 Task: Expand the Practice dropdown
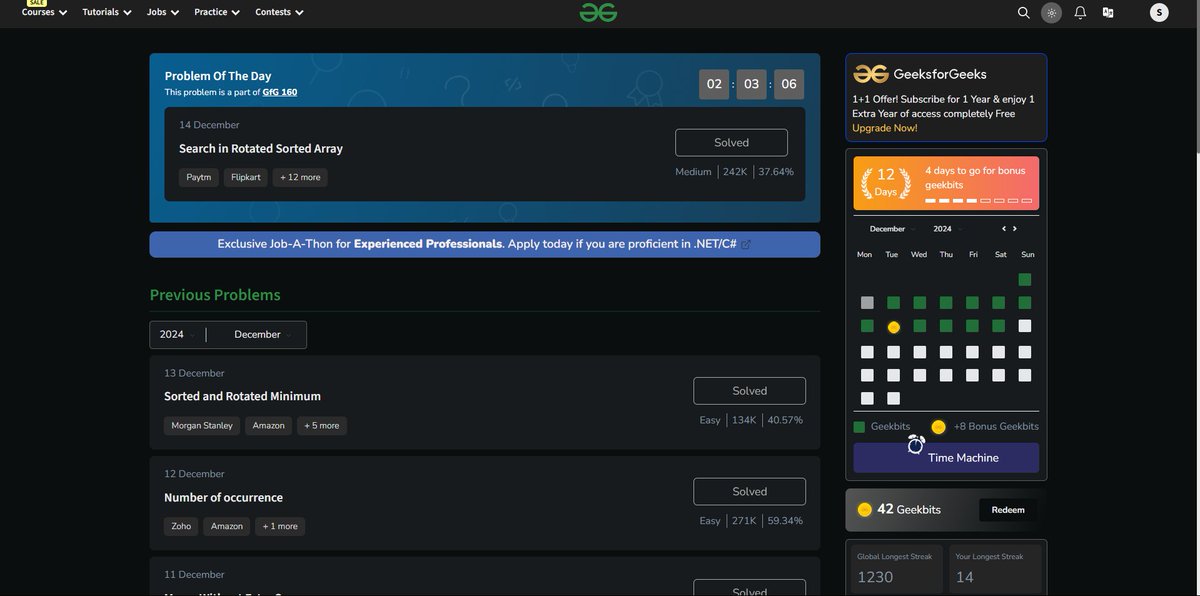[x=217, y=12]
